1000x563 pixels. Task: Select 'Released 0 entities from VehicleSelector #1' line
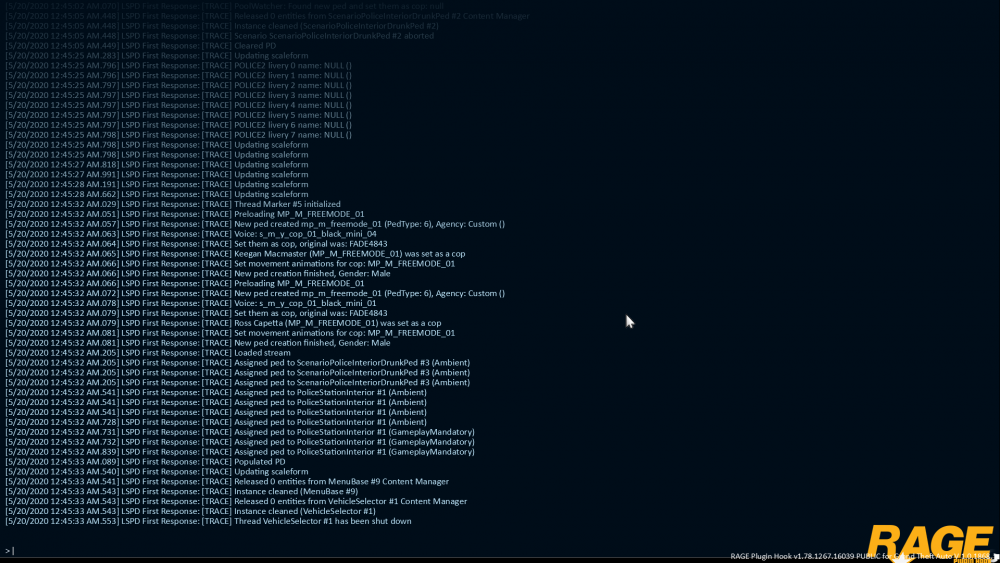[x=236, y=501]
